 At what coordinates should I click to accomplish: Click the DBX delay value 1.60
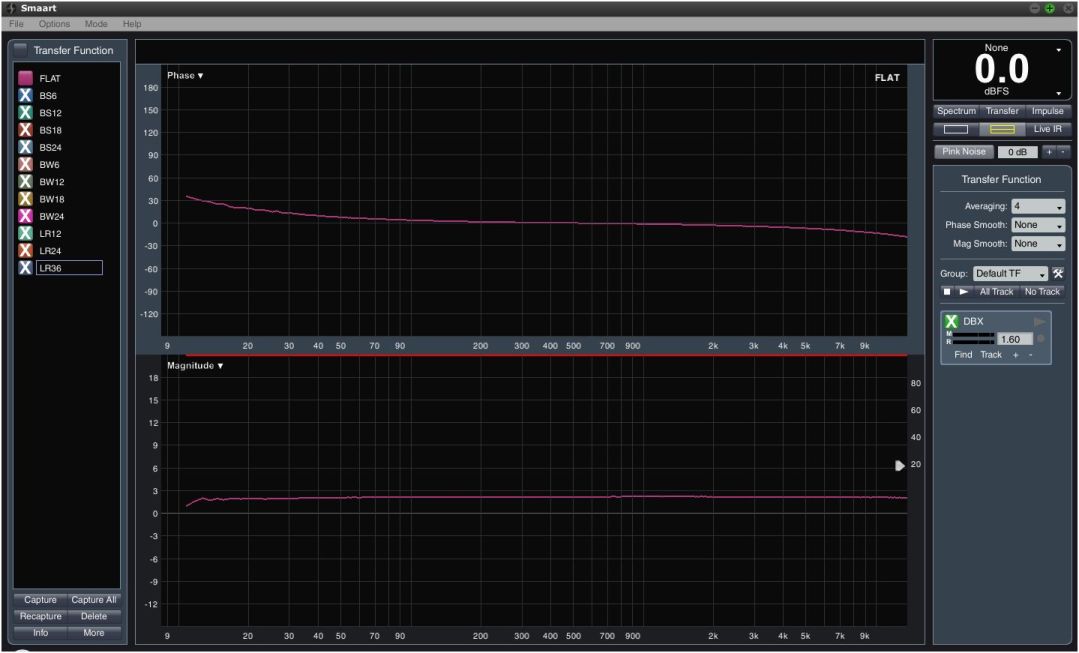pyautogui.click(x=1015, y=339)
